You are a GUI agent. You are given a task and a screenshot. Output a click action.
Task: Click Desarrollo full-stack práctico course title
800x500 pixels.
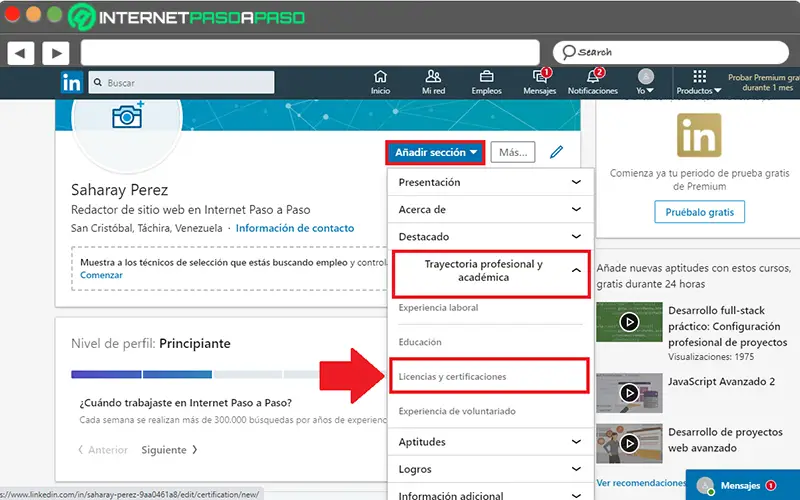728,326
